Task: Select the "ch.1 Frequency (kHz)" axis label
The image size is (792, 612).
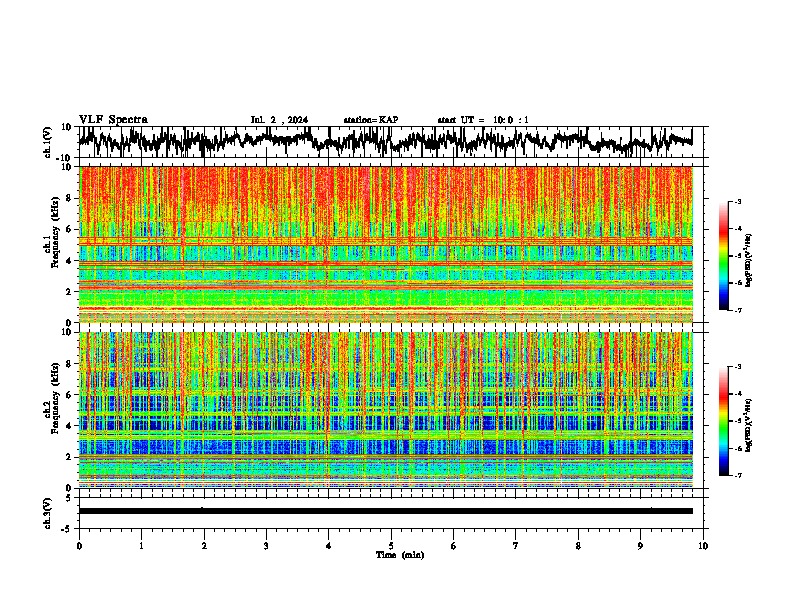Action: [51, 232]
